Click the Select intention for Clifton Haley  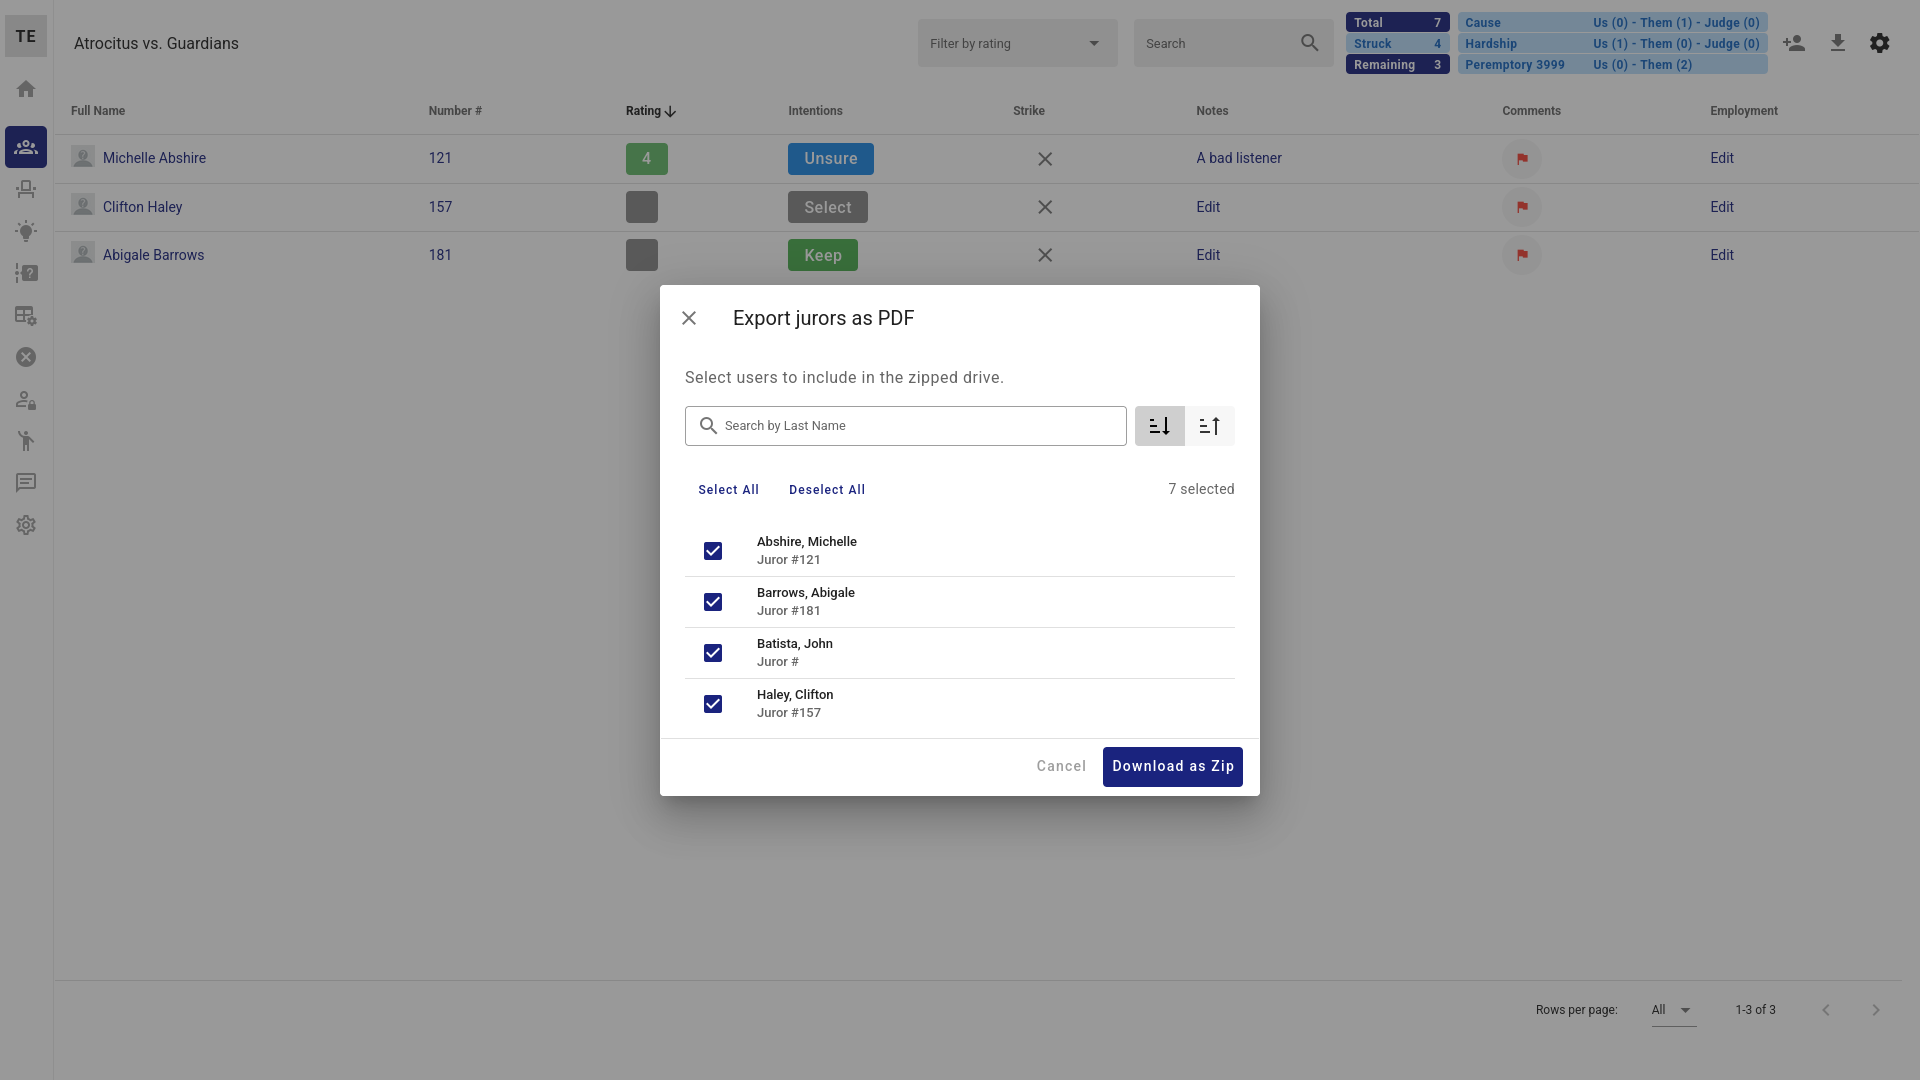coord(828,207)
